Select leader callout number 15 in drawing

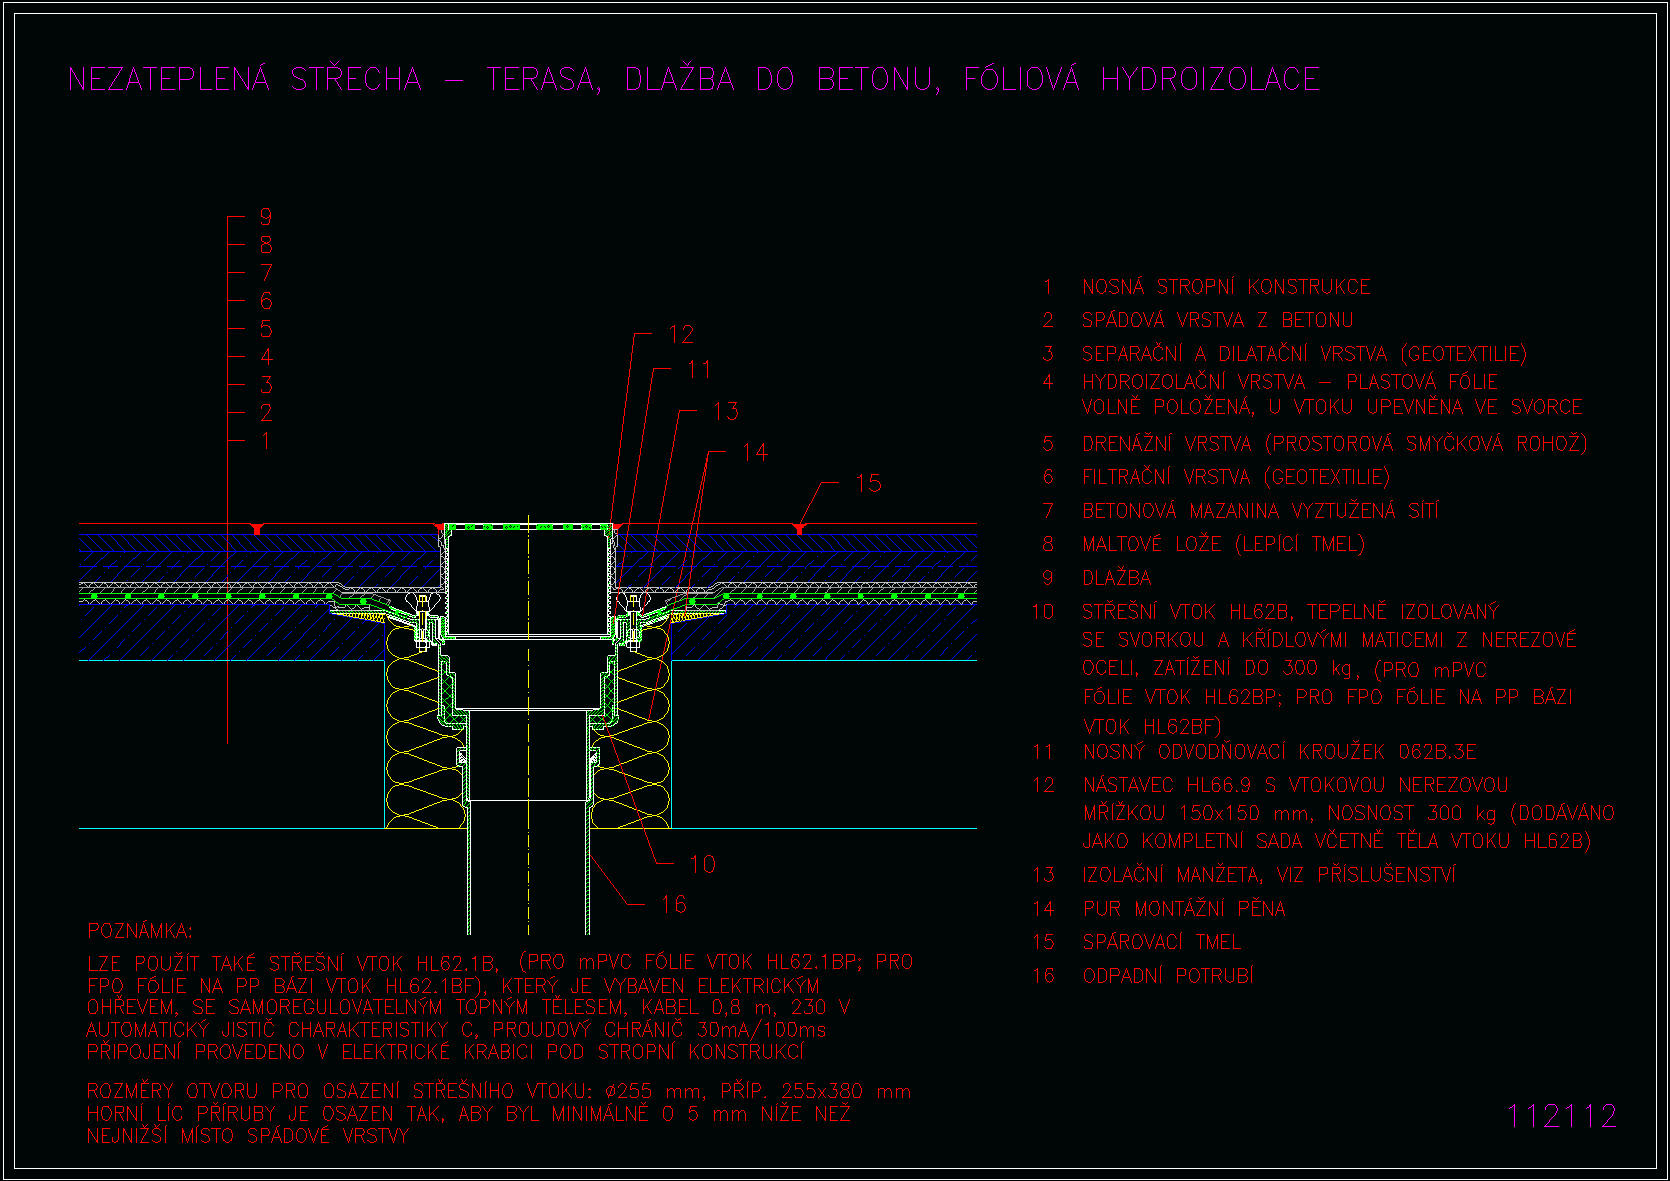pyautogui.click(x=869, y=483)
